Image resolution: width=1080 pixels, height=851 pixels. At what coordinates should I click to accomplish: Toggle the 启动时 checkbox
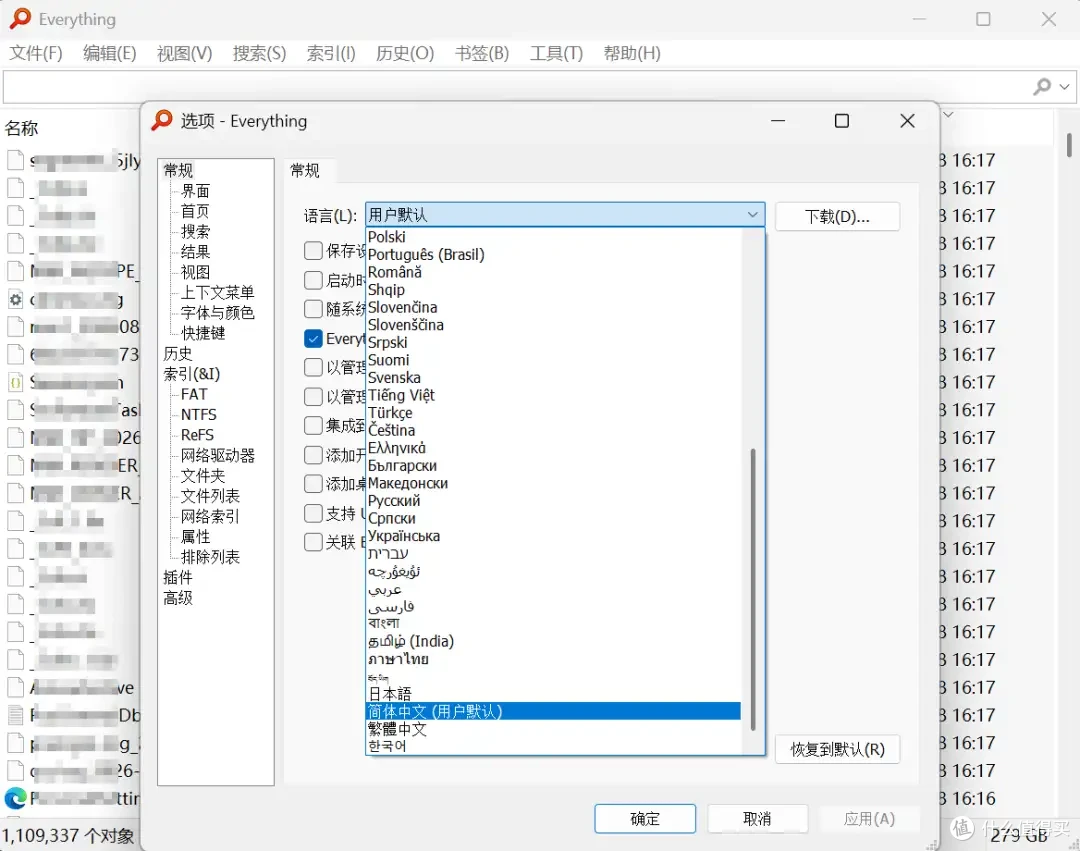coord(313,280)
